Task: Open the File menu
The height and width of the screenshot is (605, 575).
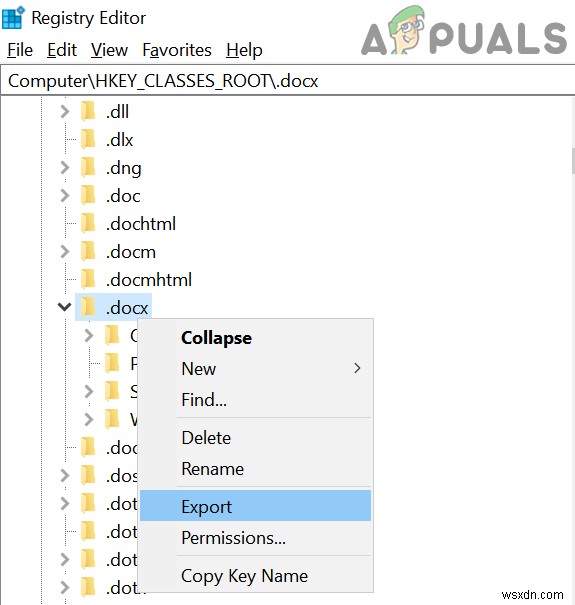Action: pyautogui.click(x=20, y=50)
